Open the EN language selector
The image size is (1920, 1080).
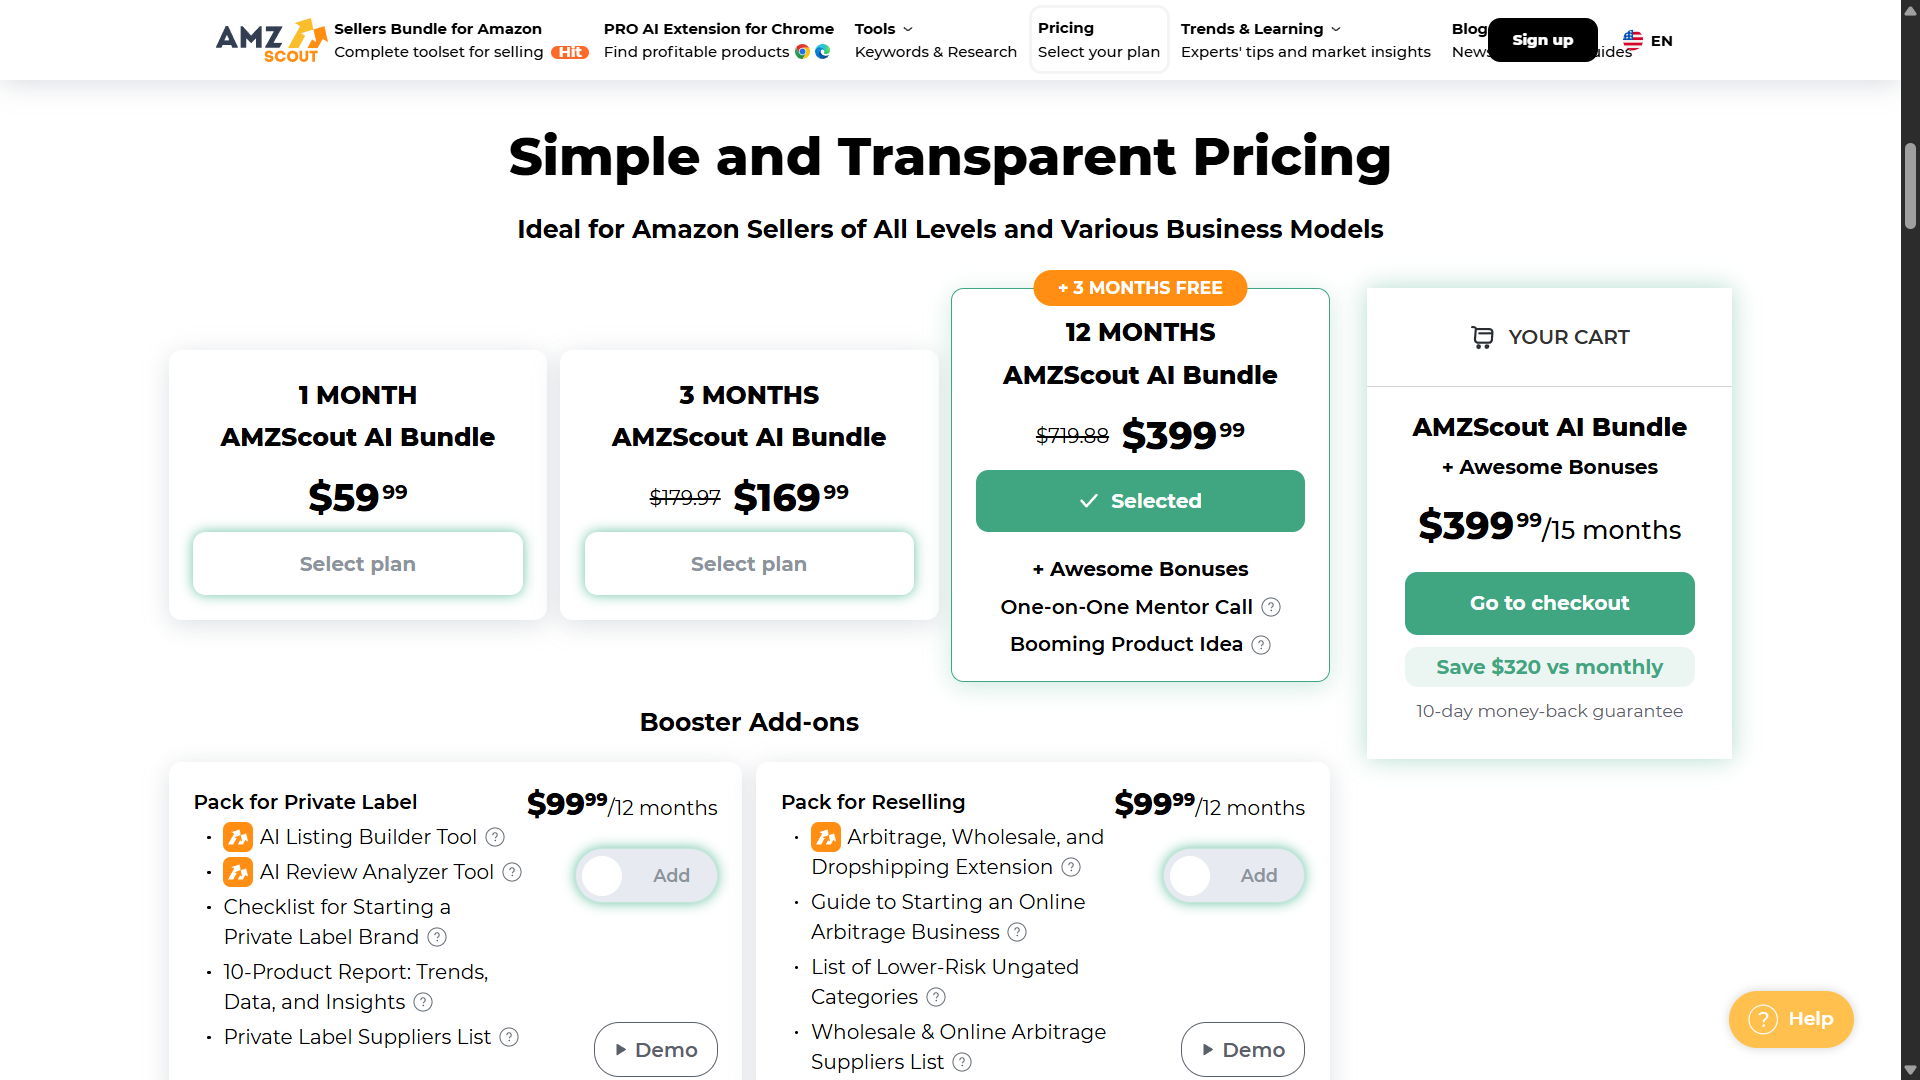1646,40
